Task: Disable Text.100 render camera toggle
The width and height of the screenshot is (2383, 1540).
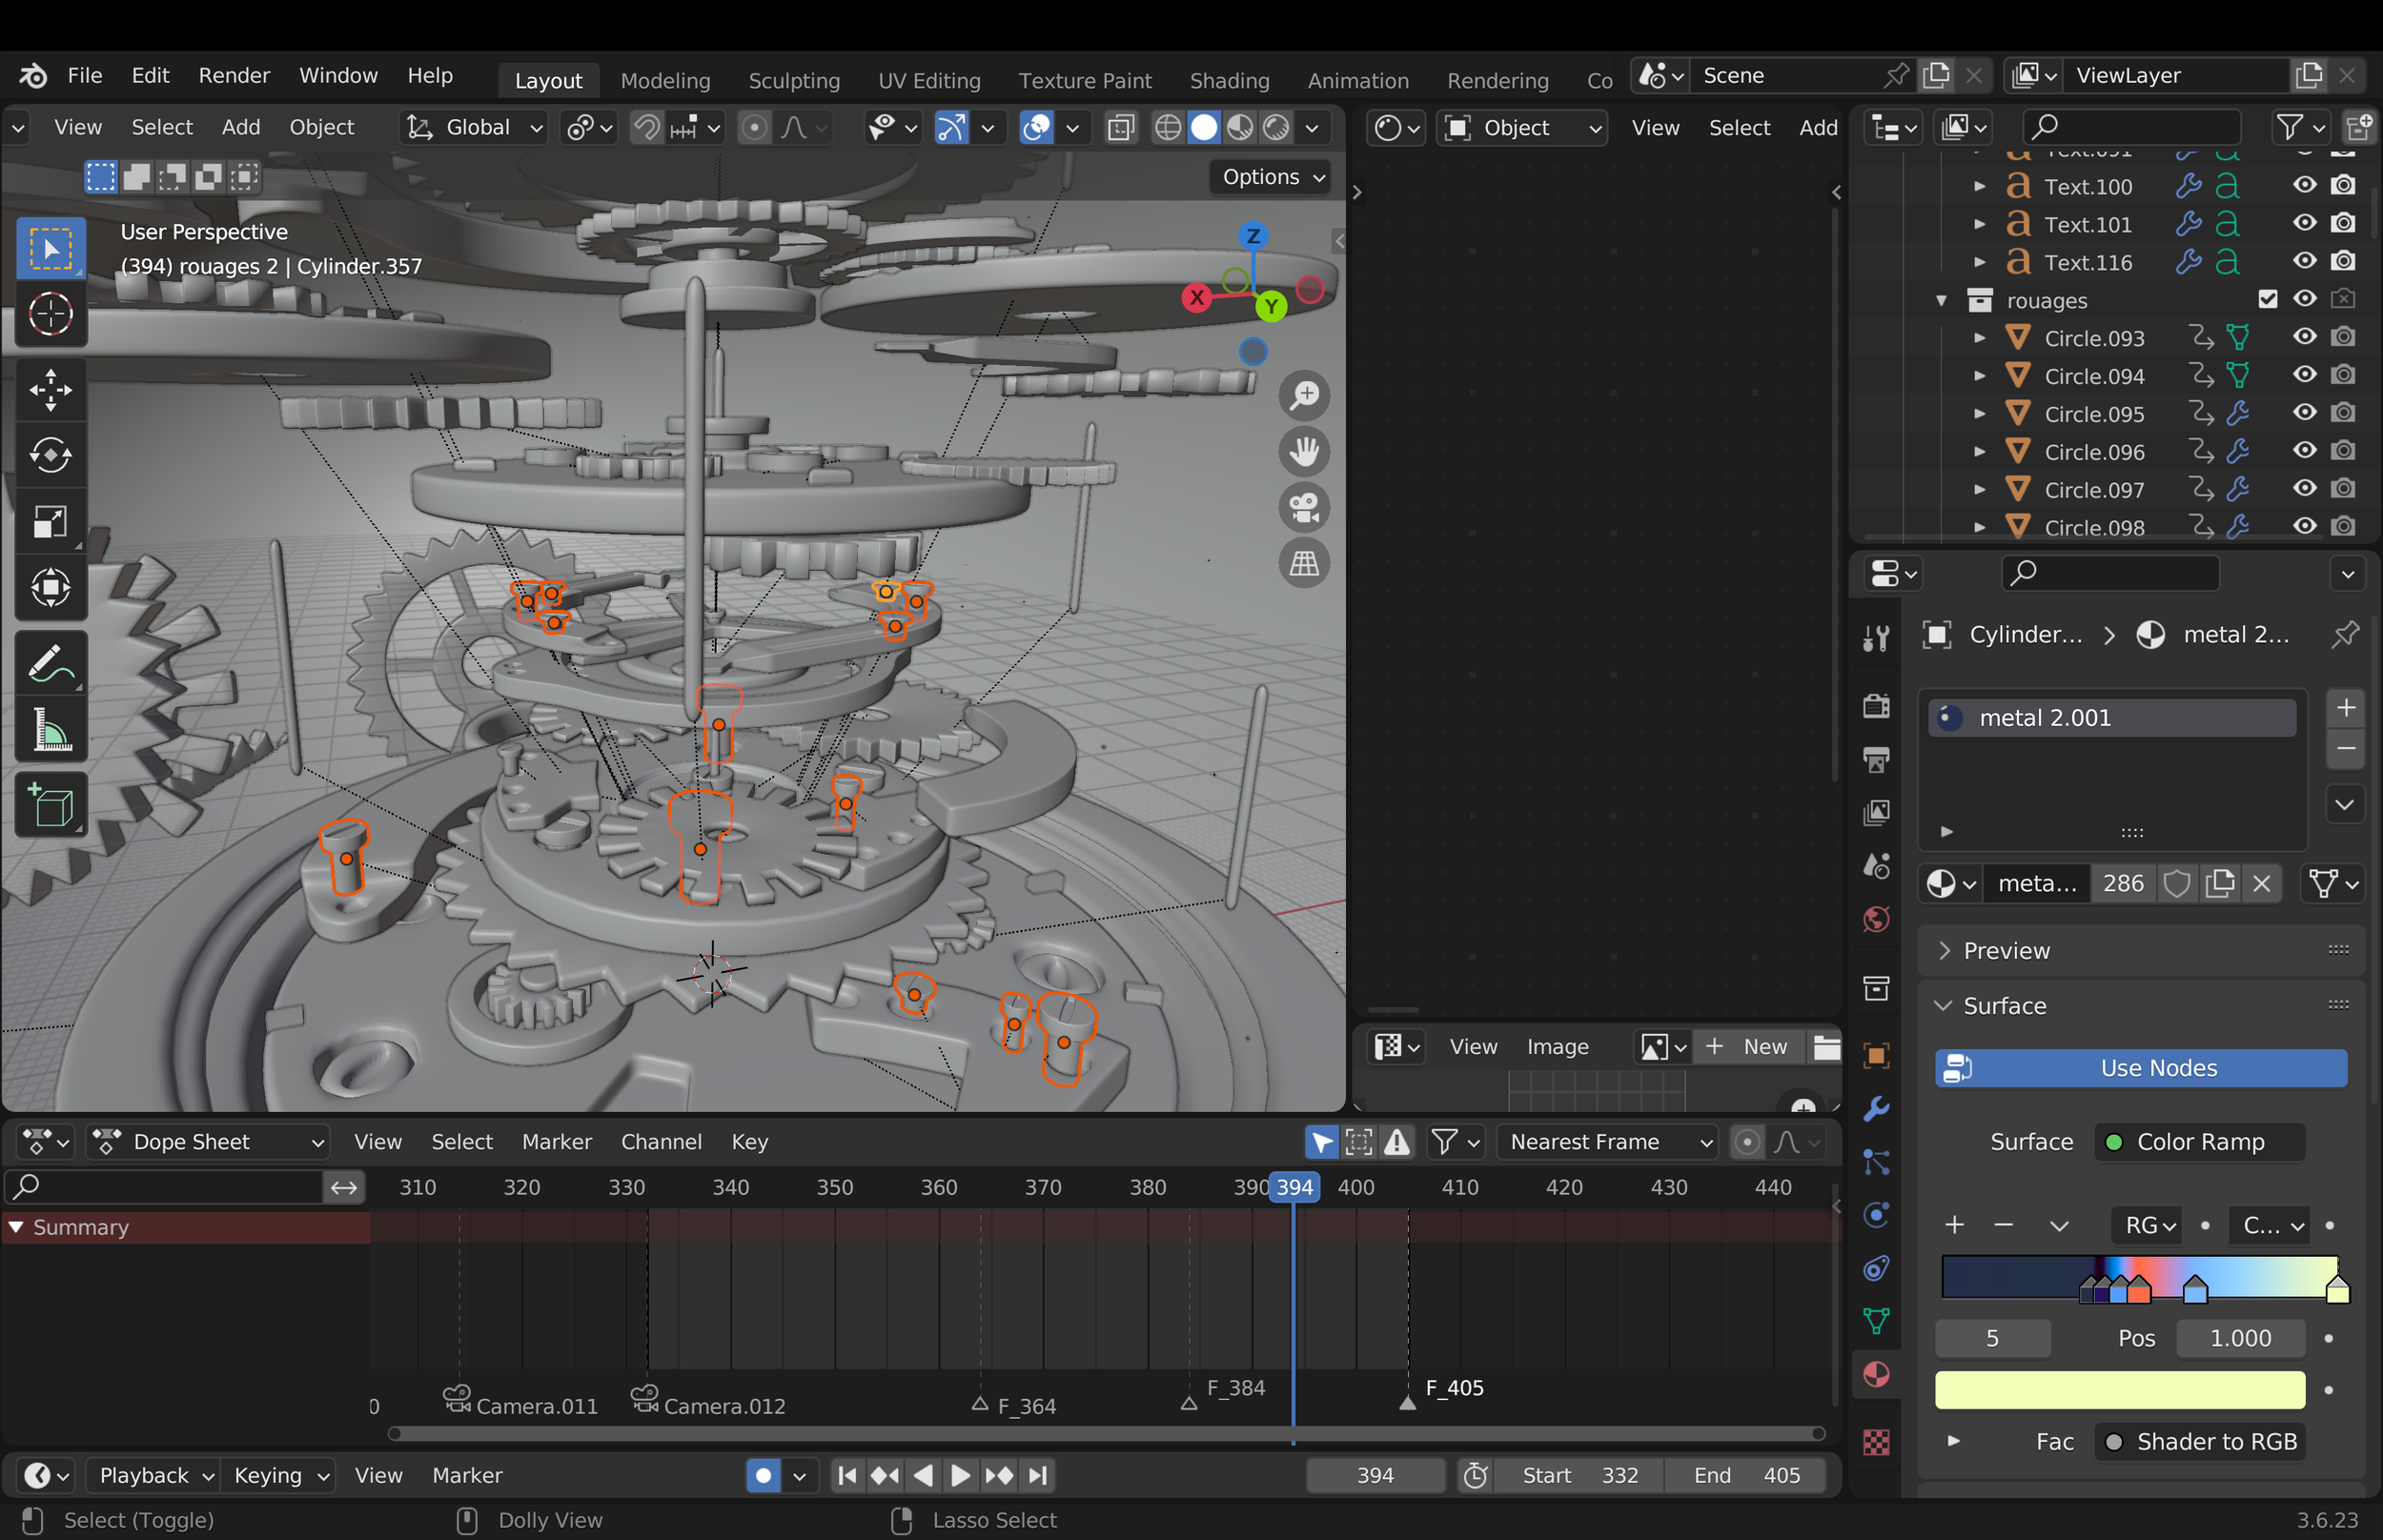Action: coord(2342,186)
